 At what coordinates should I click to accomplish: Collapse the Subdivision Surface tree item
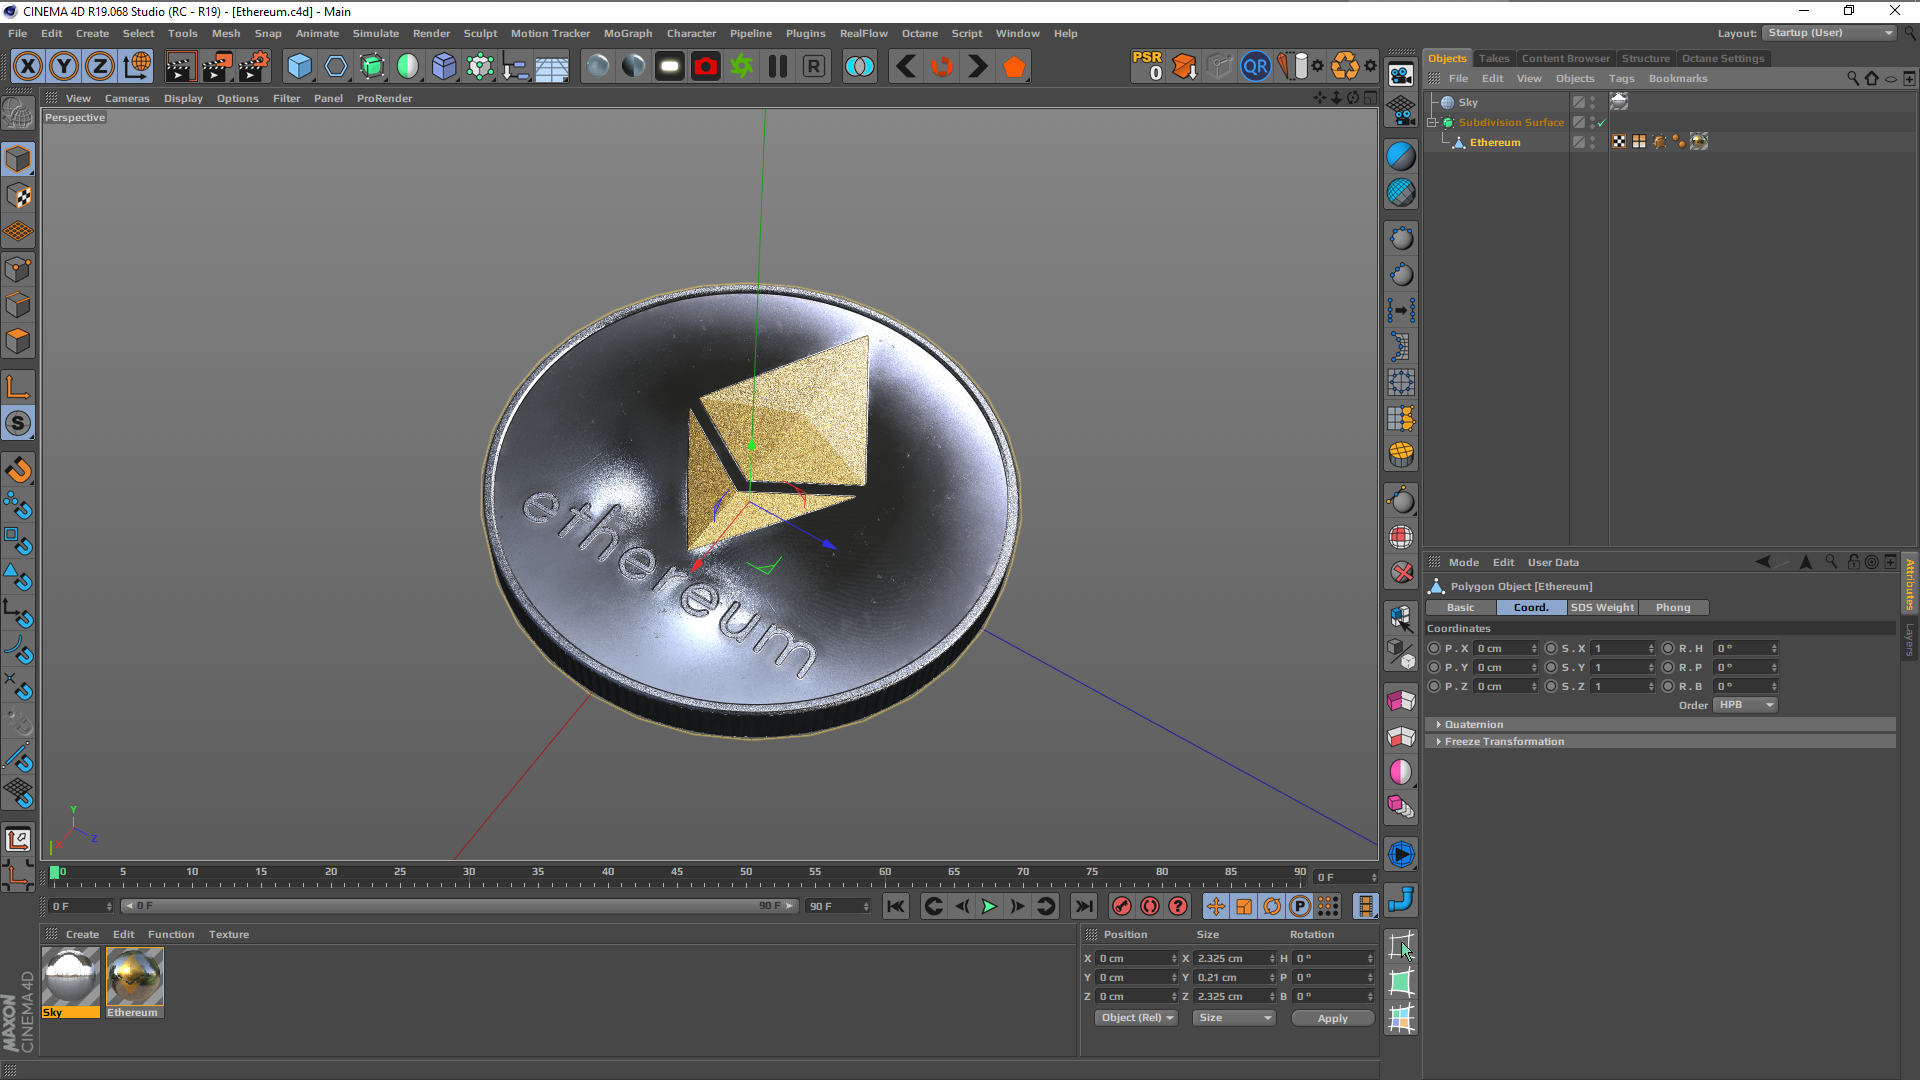tap(1432, 122)
